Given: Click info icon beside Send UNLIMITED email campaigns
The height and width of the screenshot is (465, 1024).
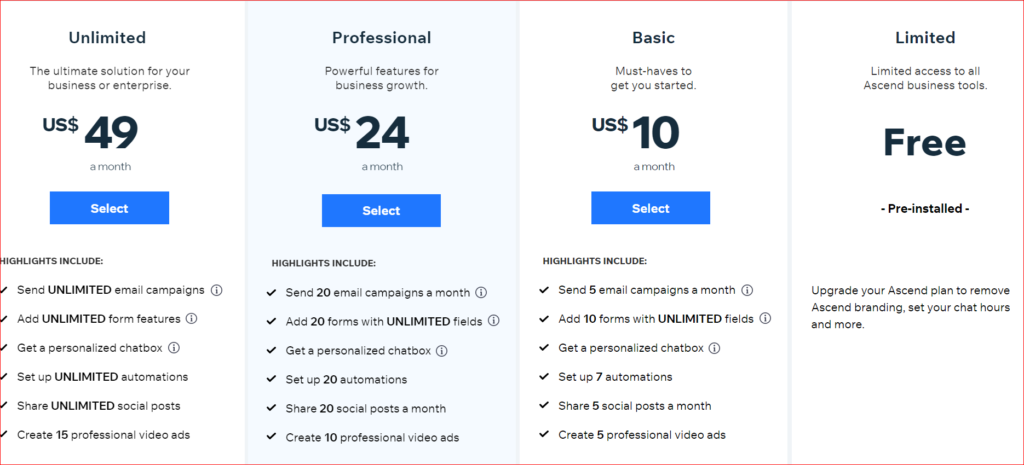Looking at the screenshot, I should click(217, 290).
